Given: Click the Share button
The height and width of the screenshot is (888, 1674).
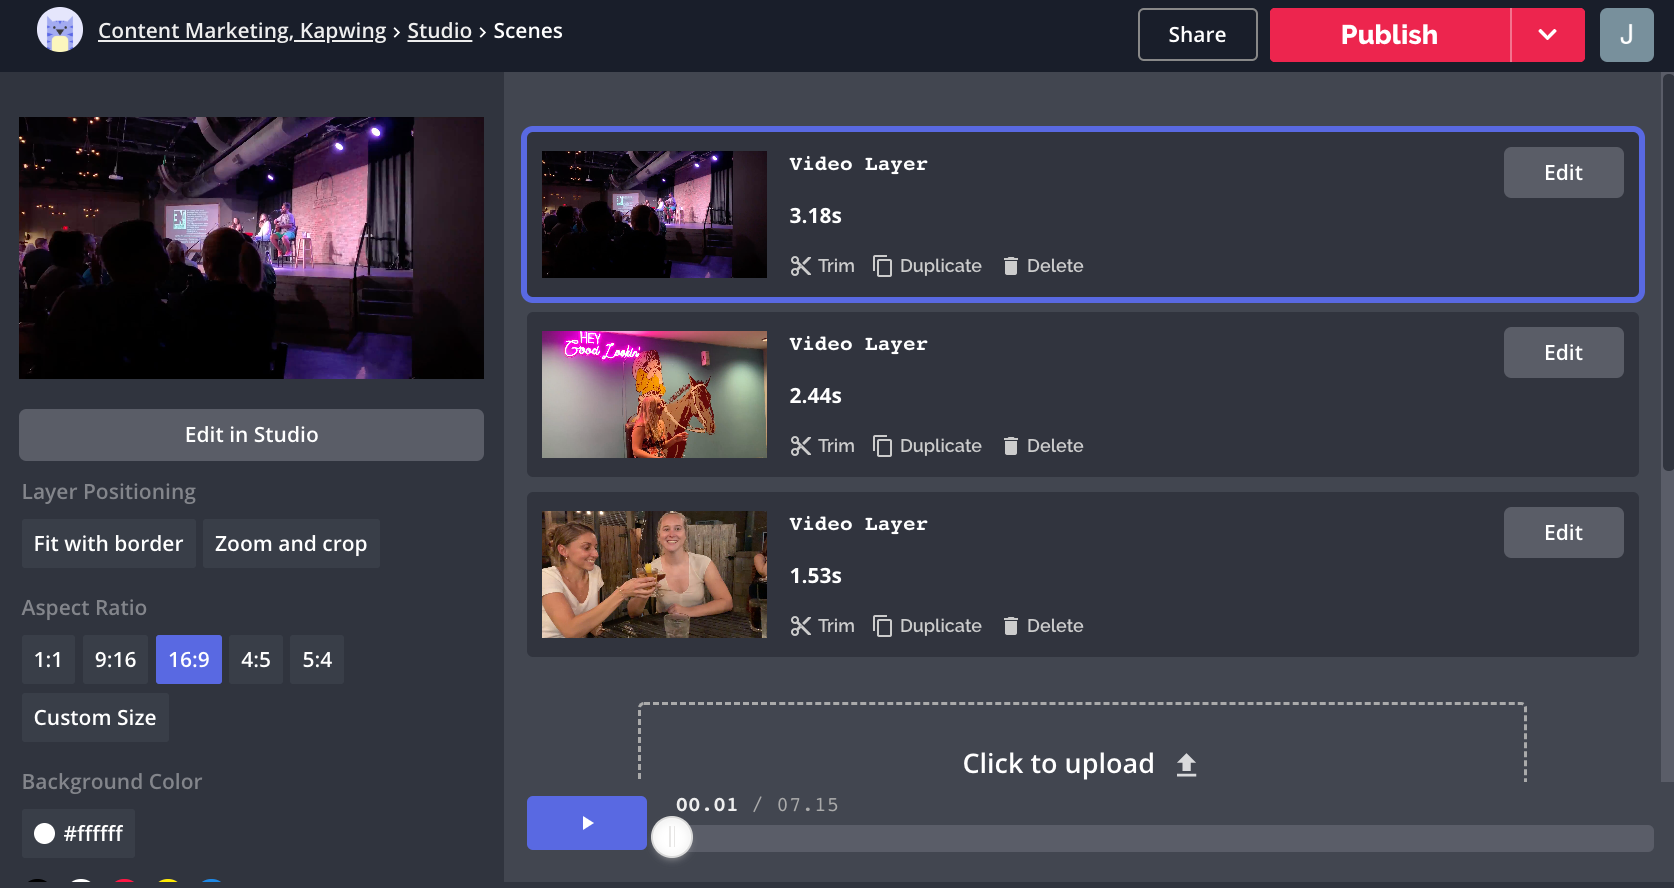Looking at the screenshot, I should [x=1197, y=35].
